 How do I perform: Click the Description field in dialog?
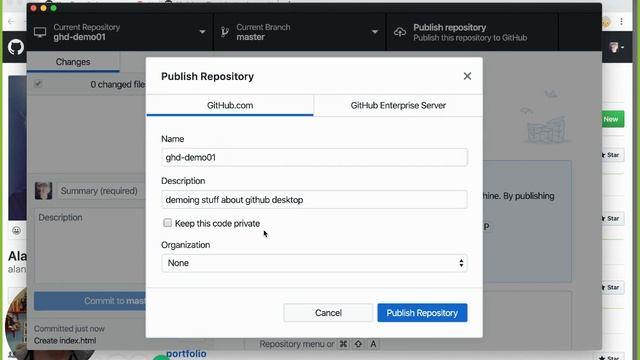pos(314,200)
